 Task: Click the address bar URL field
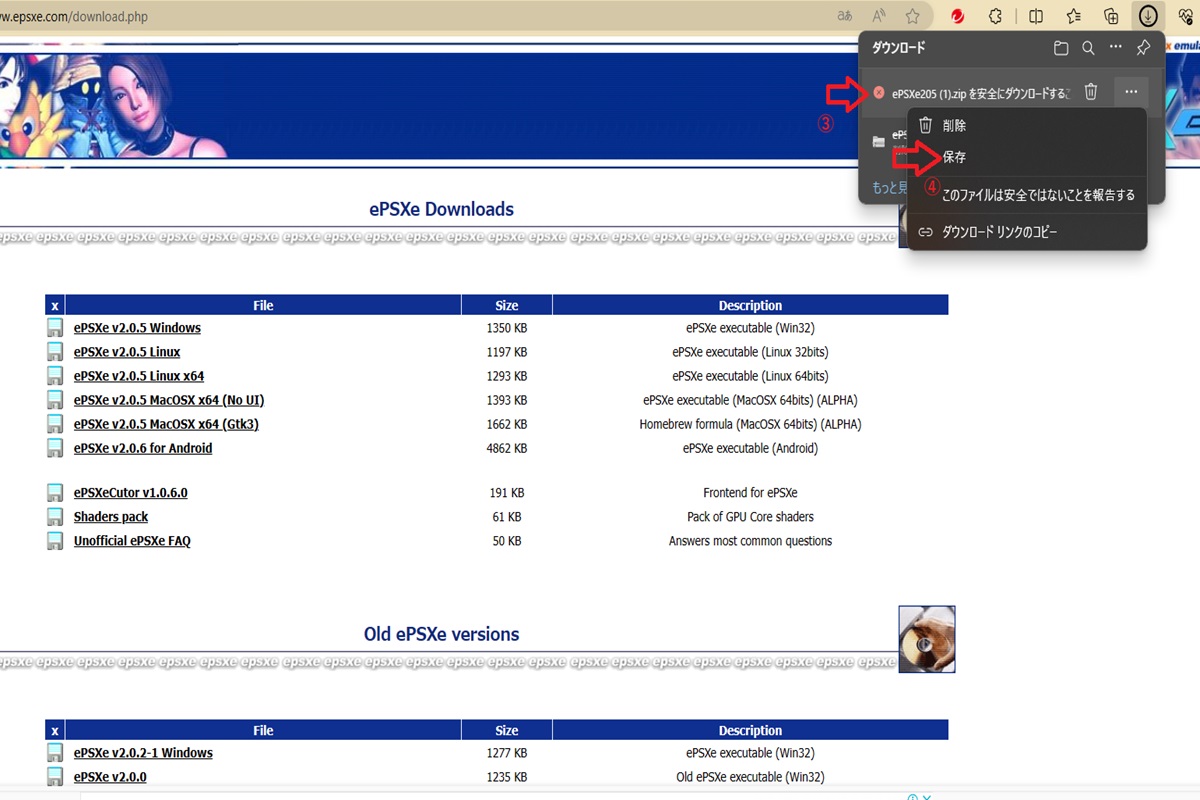tap(400, 16)
